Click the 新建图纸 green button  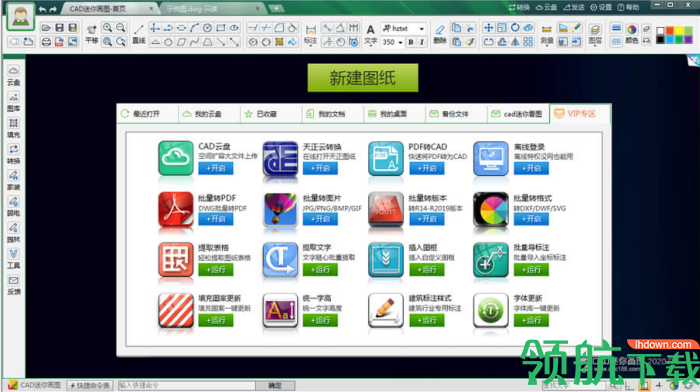(362, 78)
